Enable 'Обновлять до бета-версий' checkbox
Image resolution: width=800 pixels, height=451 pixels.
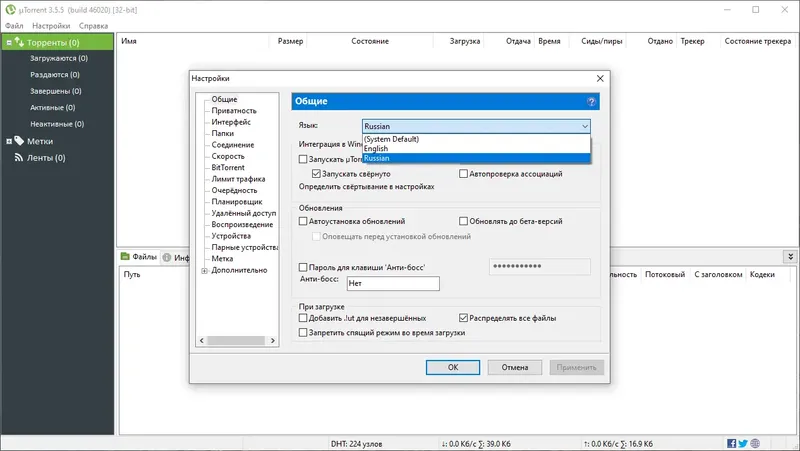click(463, 221)
